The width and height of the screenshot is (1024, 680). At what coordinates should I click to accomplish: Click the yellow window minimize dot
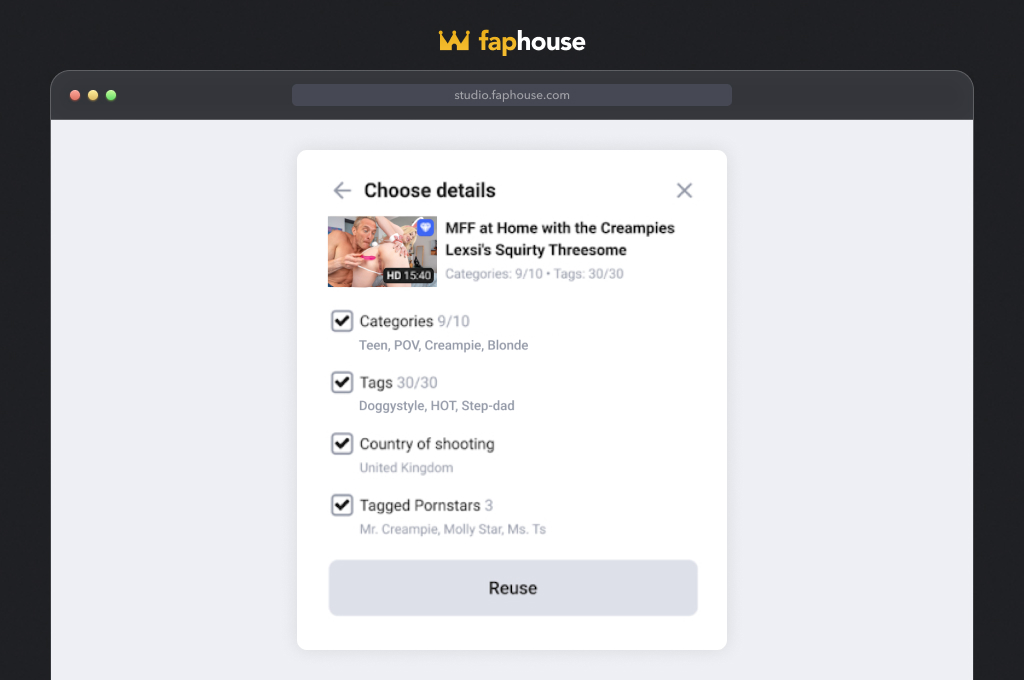(93, 95)
